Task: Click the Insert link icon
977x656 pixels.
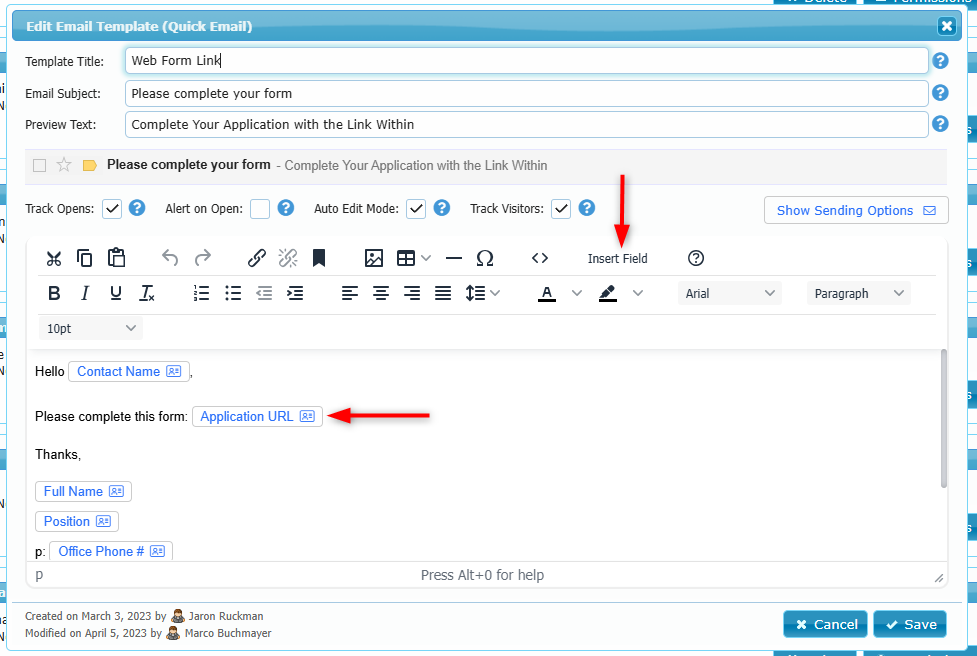Action: click(257, 258)
